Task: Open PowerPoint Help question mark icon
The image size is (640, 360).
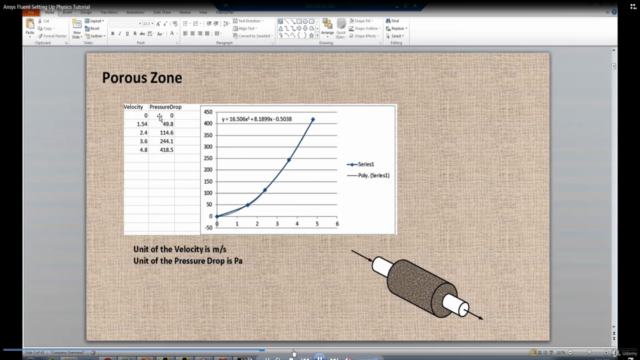Action: (614, 12)
